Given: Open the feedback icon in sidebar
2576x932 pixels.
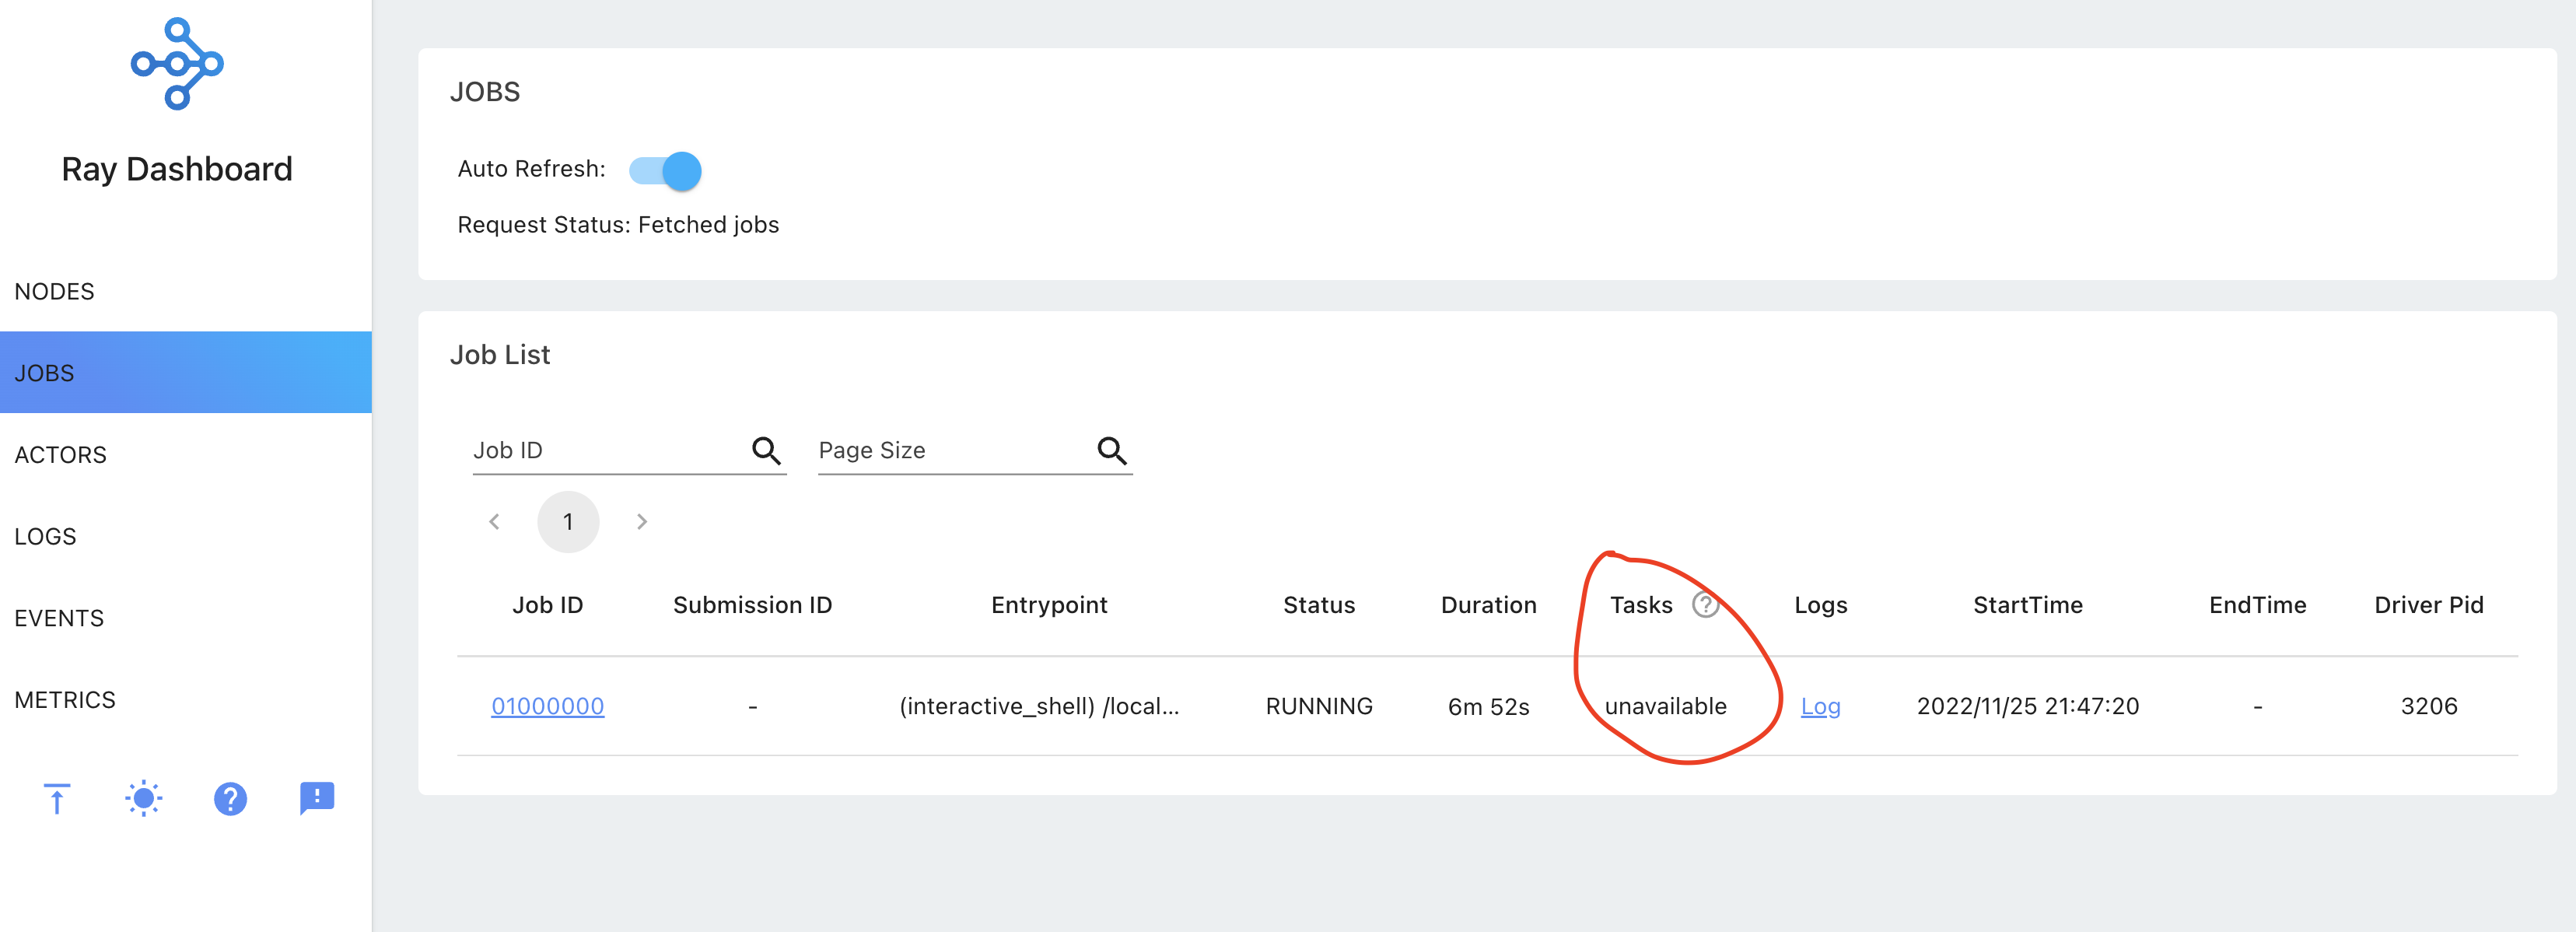Looking at the screenshot, I should pos(317,798).
